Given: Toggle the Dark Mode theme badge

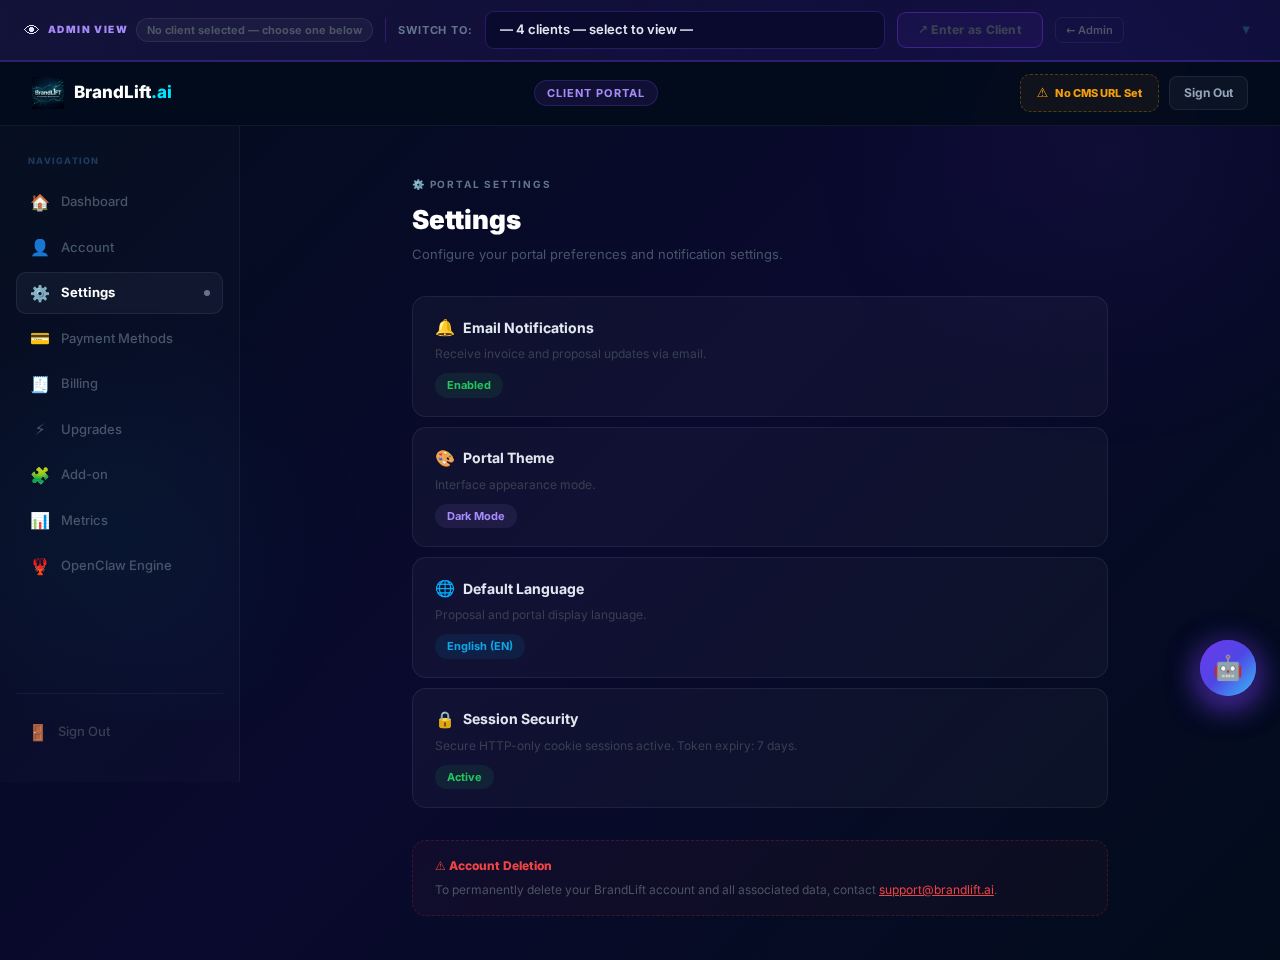Looking at the screenshot, I should coord(475,516).
